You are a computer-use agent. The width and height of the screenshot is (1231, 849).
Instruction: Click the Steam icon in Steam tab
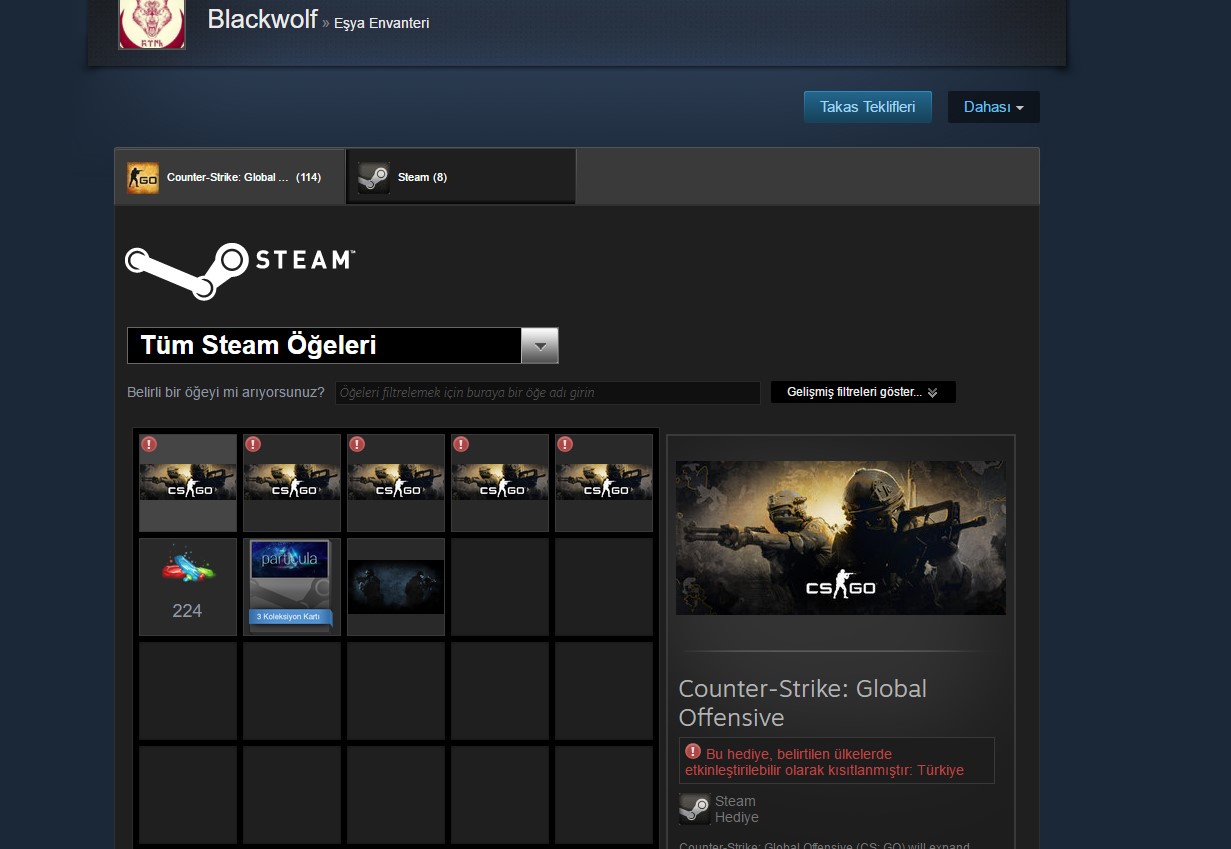pos(374,178)
